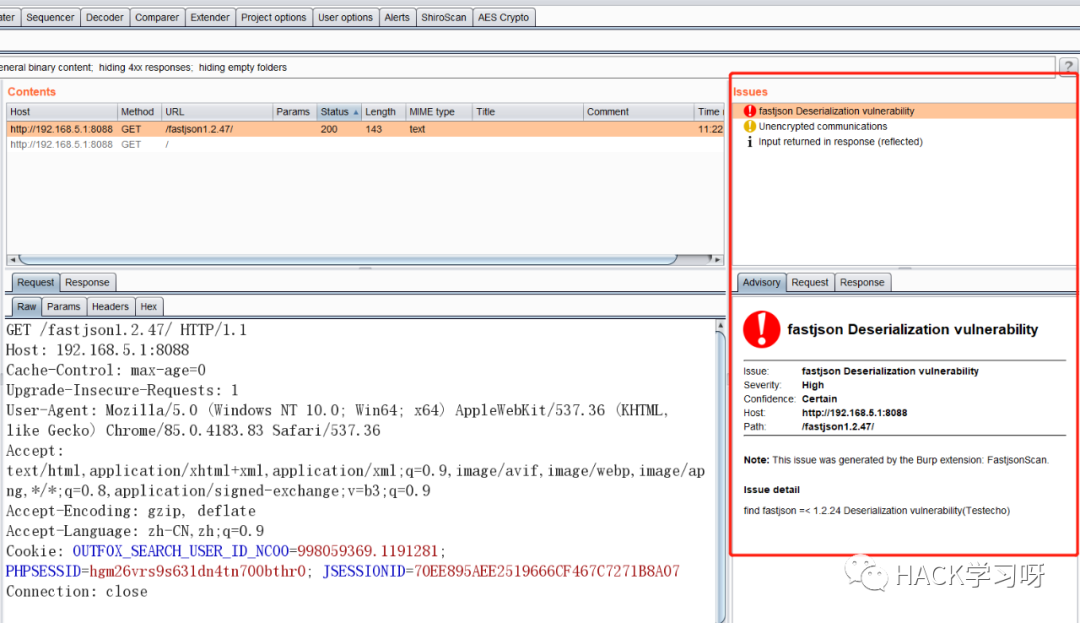Click the request editor scroll up arrow
The image size is (1080, 623).
(x=720, y=325)
